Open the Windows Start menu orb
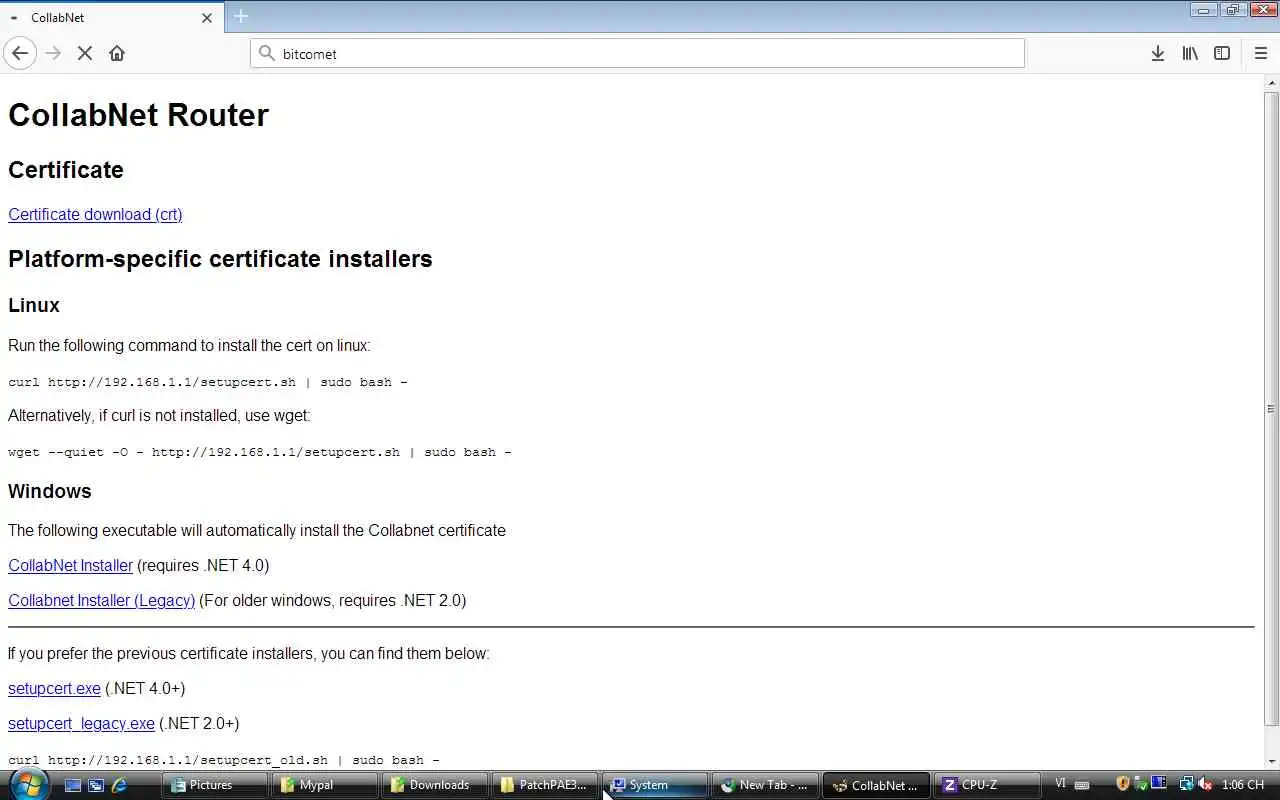Screen dimensions: 1280x800 coord(28,784)
